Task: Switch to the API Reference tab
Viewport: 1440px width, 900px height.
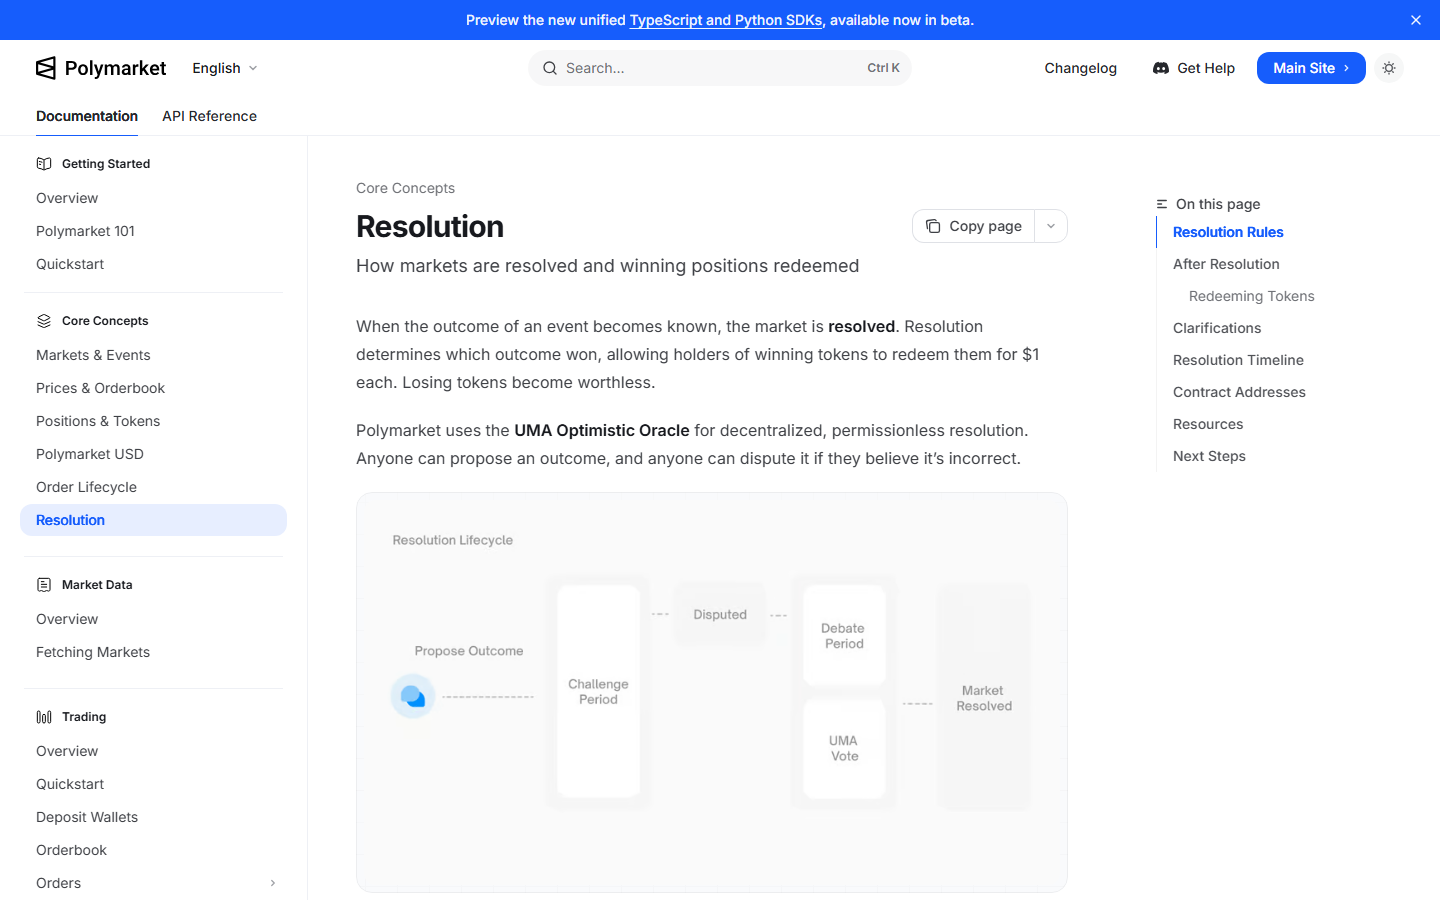Action: tap(209, 116)
